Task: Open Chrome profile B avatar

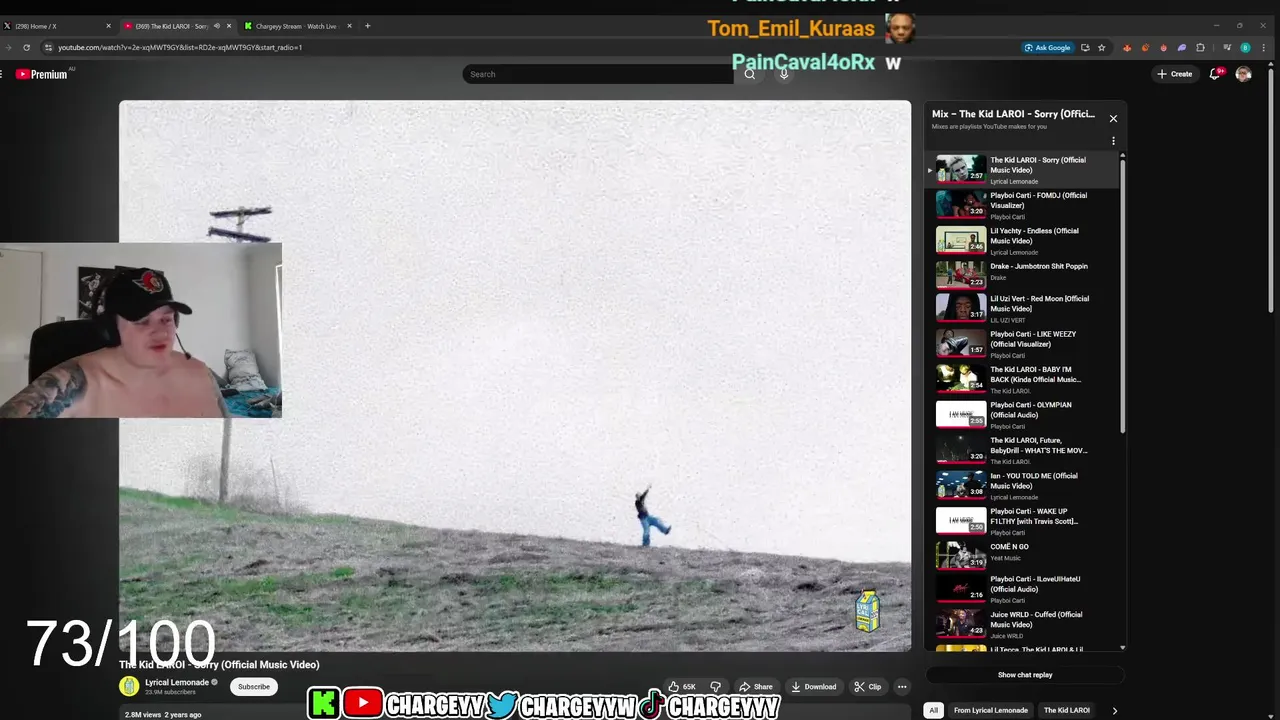Action: coord(1245,47)
